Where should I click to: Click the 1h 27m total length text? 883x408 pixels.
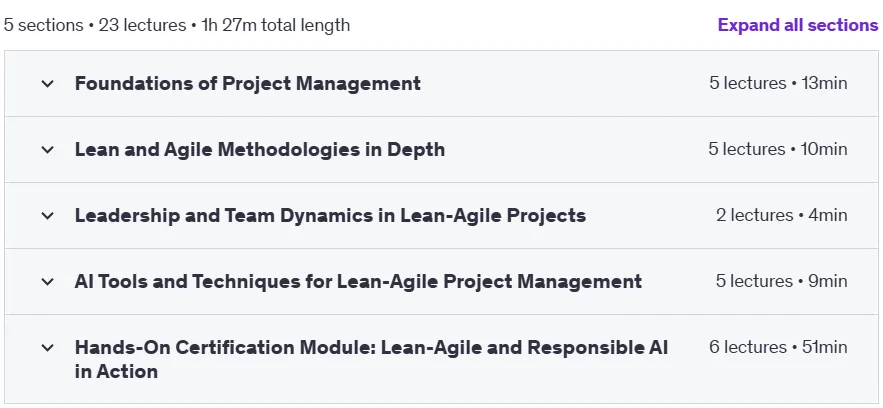(275, 25)
